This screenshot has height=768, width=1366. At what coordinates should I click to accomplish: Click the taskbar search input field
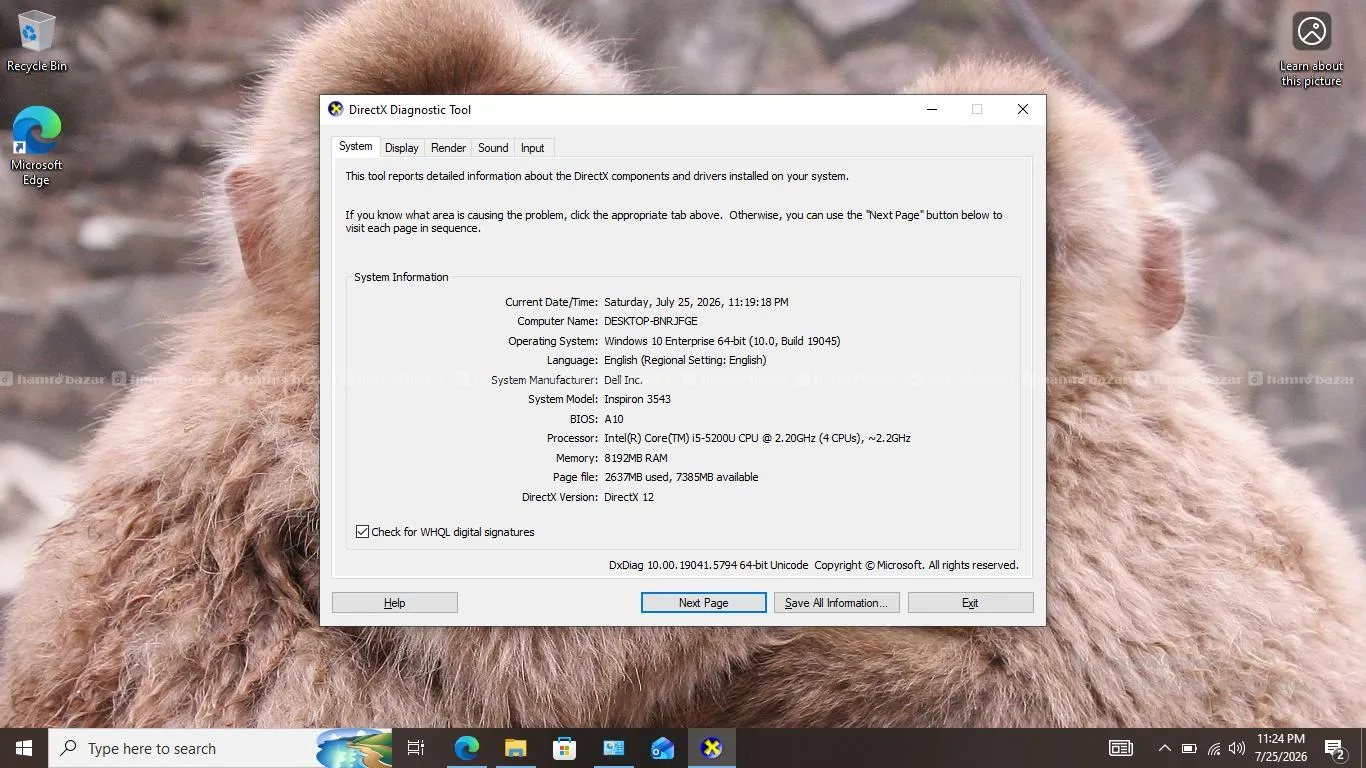point(220,748)
